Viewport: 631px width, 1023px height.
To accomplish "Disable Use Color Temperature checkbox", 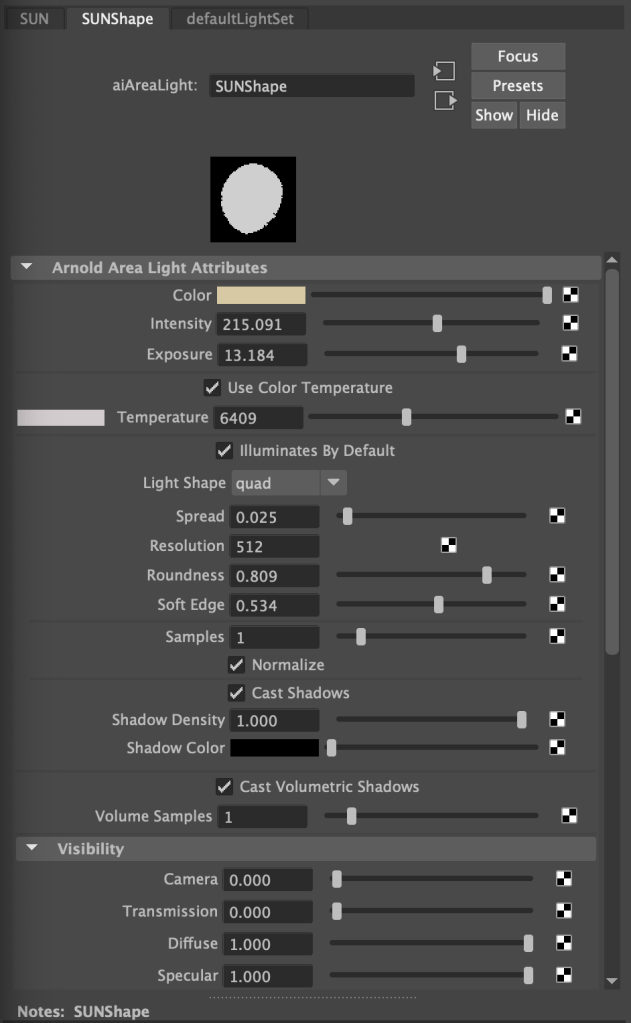I will coord(212,387).
